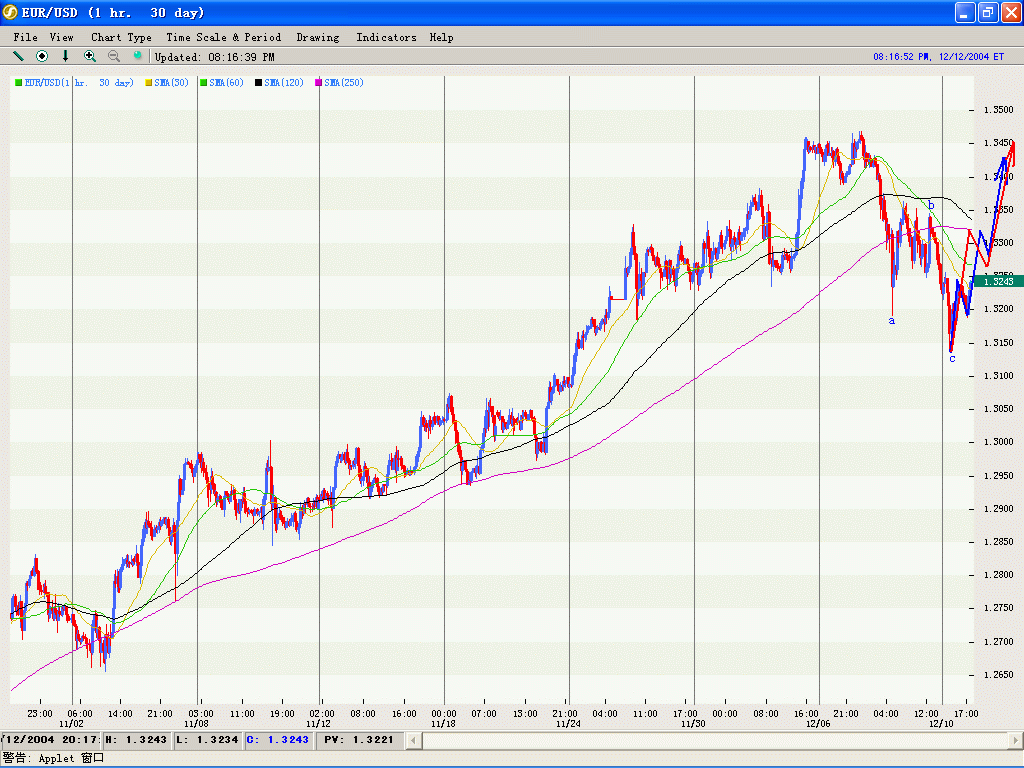1024x768 pixels.
Task: Open the Drawing menu
Action: coord(317,37)
